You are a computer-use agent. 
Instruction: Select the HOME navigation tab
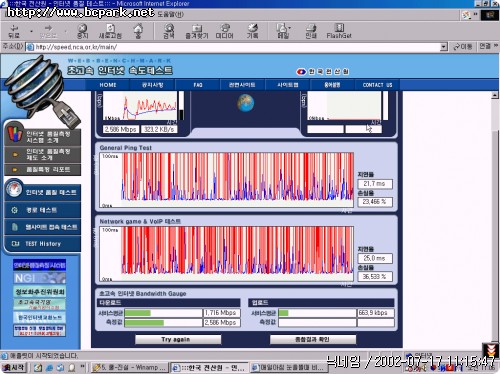108,85
